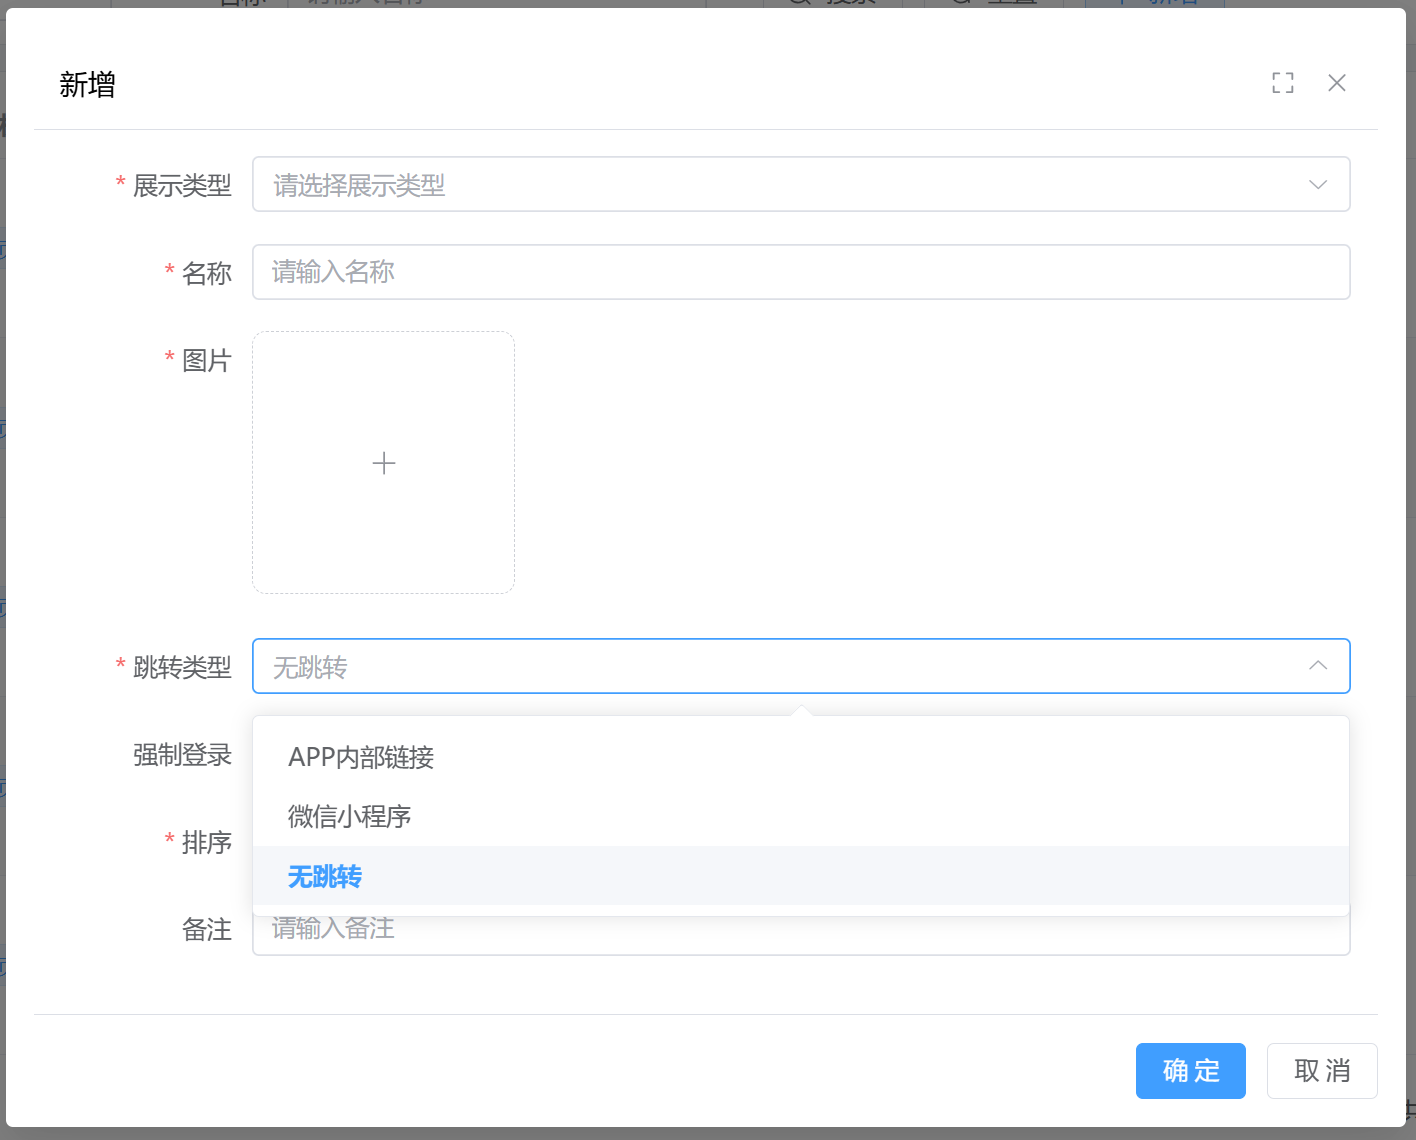Screen dimensions: 1416x1140
Task: Click the 新增 dialog title
Action: pyautogui.click(x=87, y=85)
